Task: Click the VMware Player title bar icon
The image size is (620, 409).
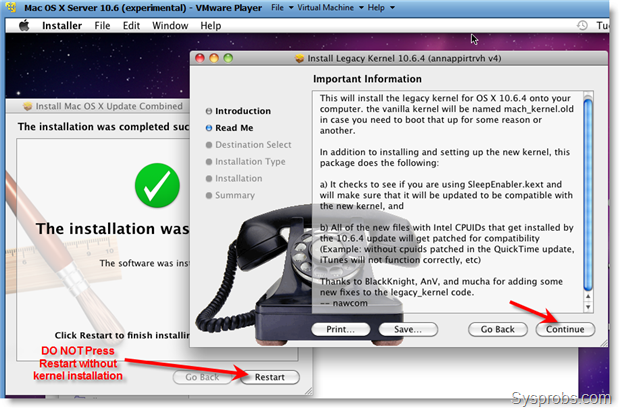Action: 11,7
